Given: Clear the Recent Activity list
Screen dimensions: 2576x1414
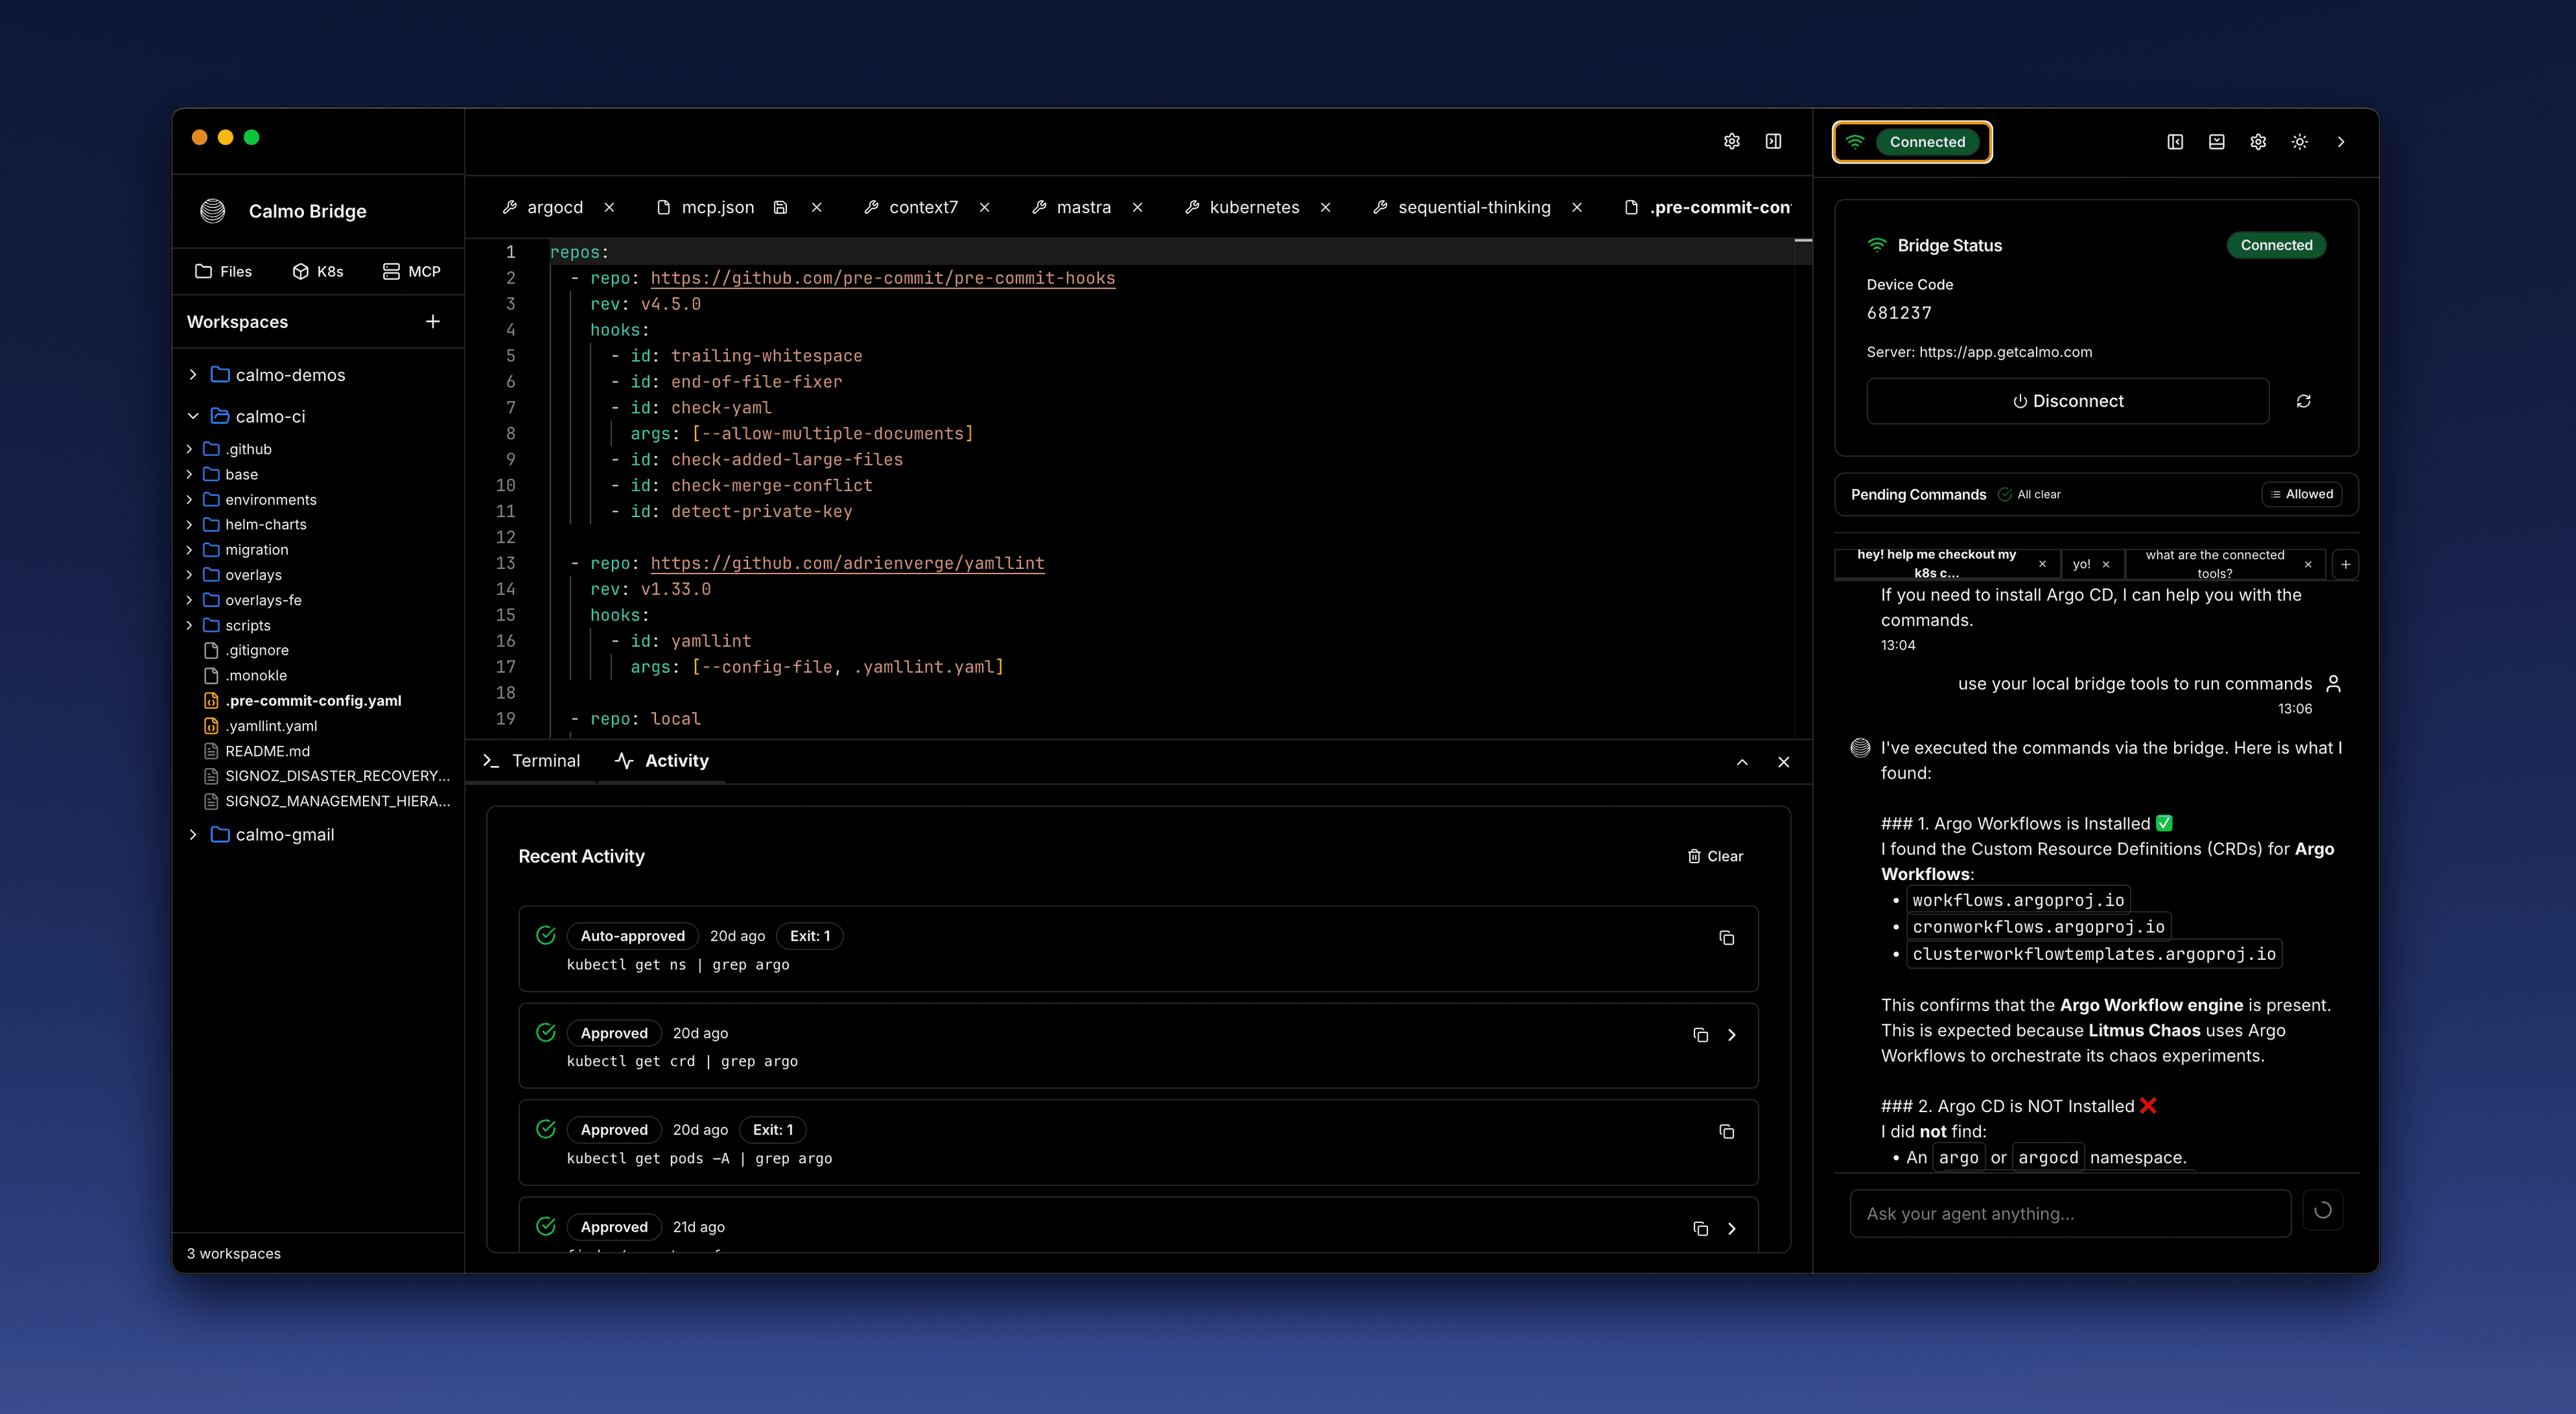Looking at the screenshot, I should click(x=1715, y=856).
